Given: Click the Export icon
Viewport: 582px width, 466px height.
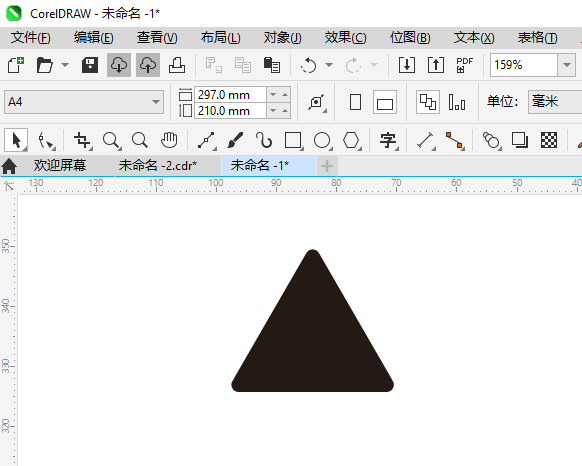Looking at the screenshot, I should point(436,65).
